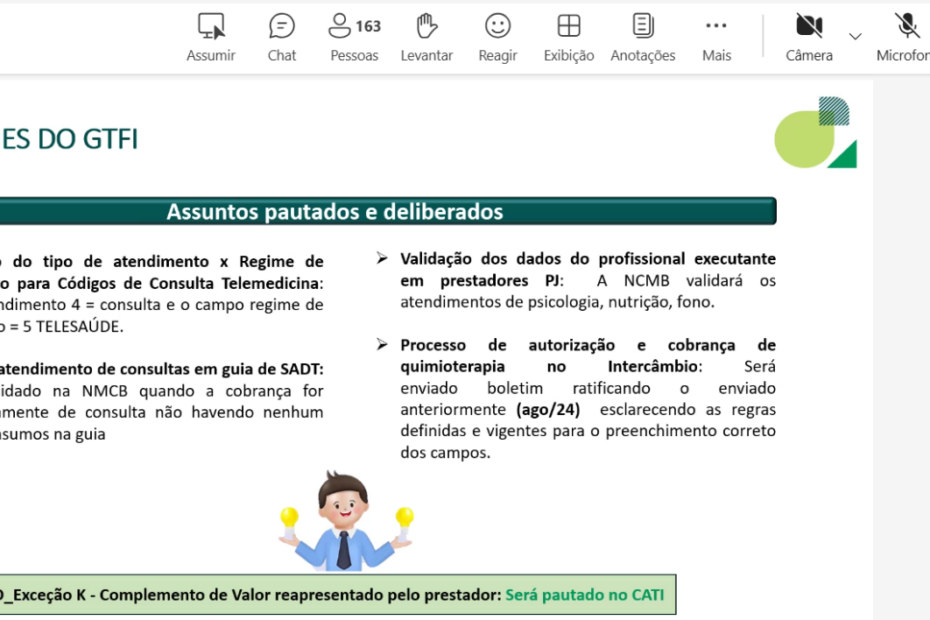
Task: Click the Assumir take-control icon
Action: (211, 27)
